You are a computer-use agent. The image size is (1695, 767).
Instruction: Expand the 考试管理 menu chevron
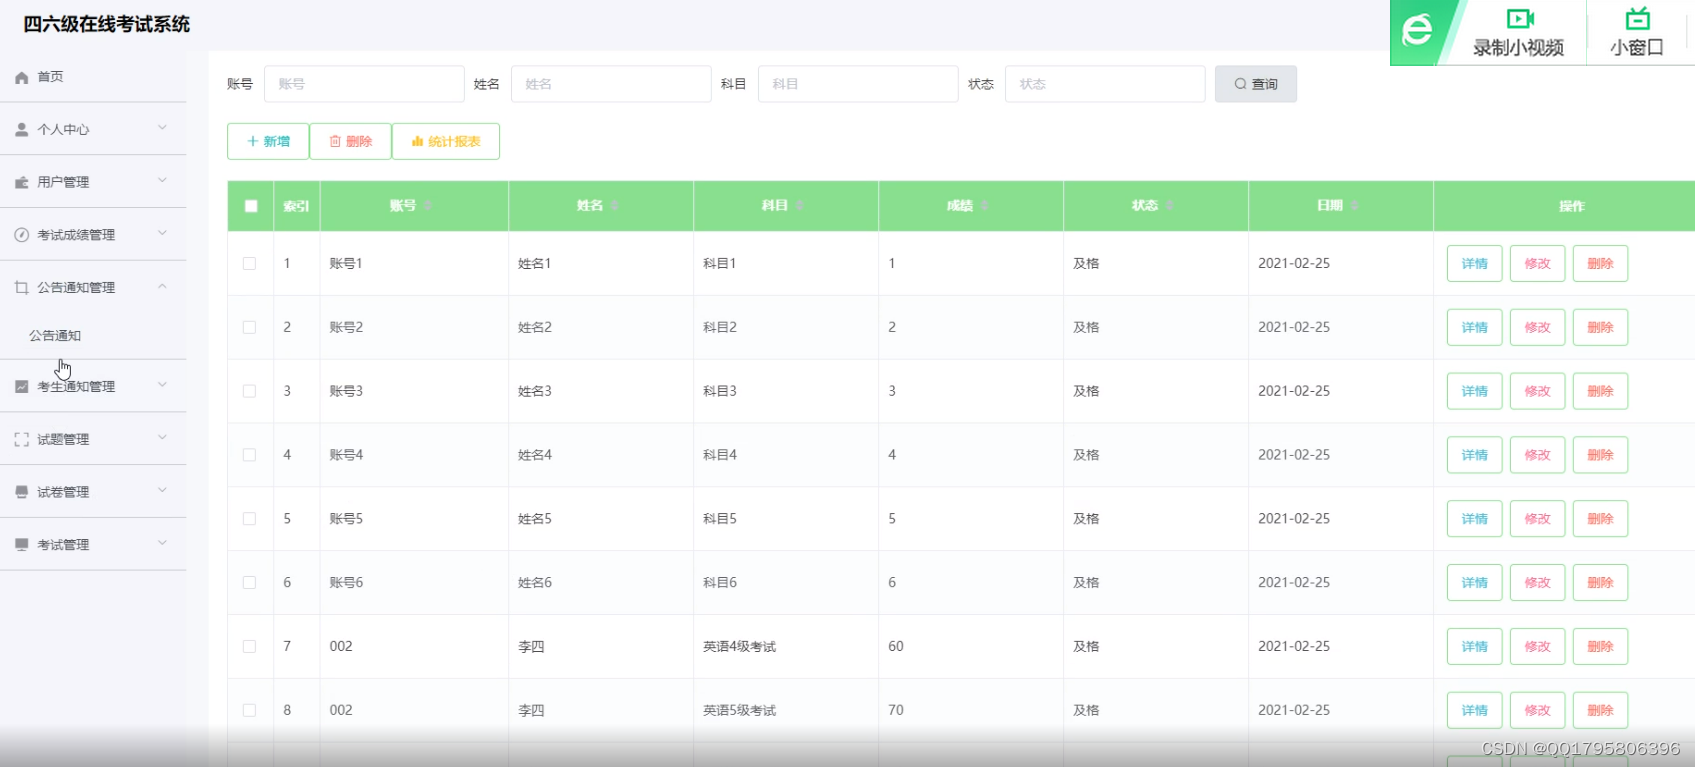(x=162, y=543)
